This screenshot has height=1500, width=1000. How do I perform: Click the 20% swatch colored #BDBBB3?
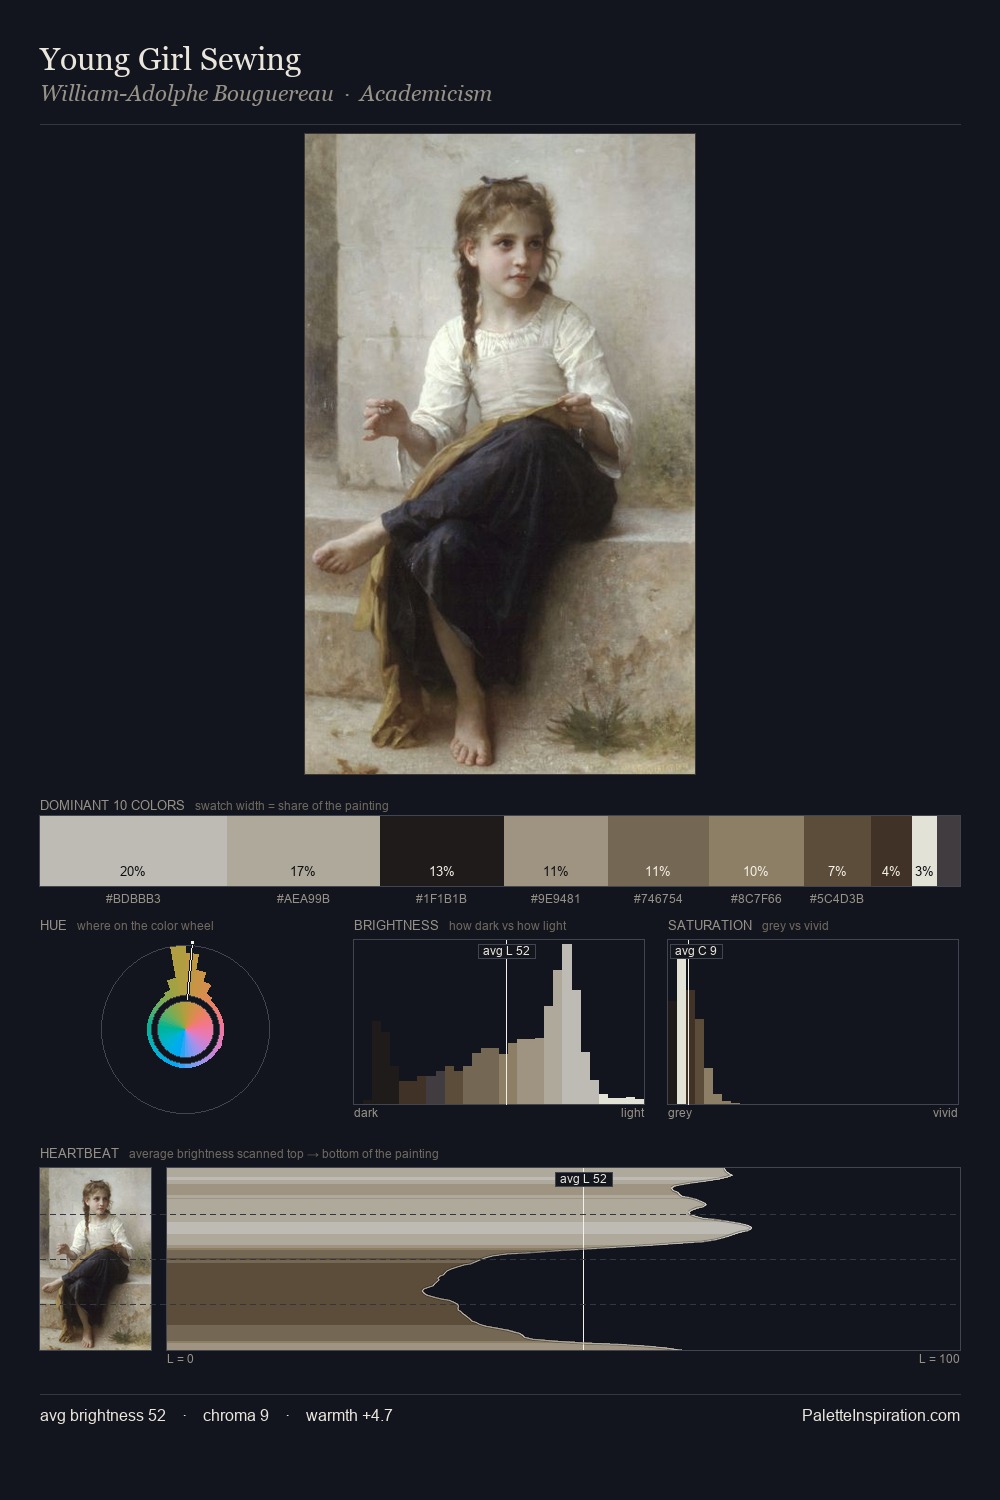coord(133,851)
